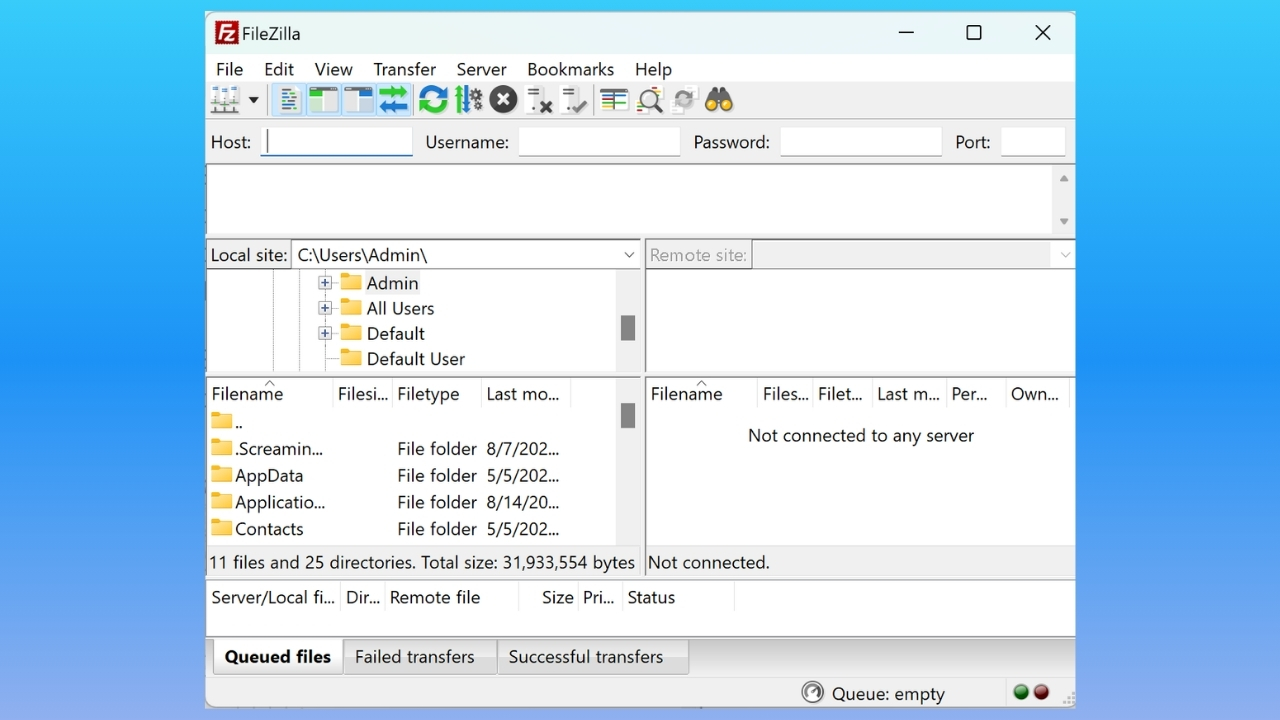Click the queue status gauge icon

[x=813, y=692]
